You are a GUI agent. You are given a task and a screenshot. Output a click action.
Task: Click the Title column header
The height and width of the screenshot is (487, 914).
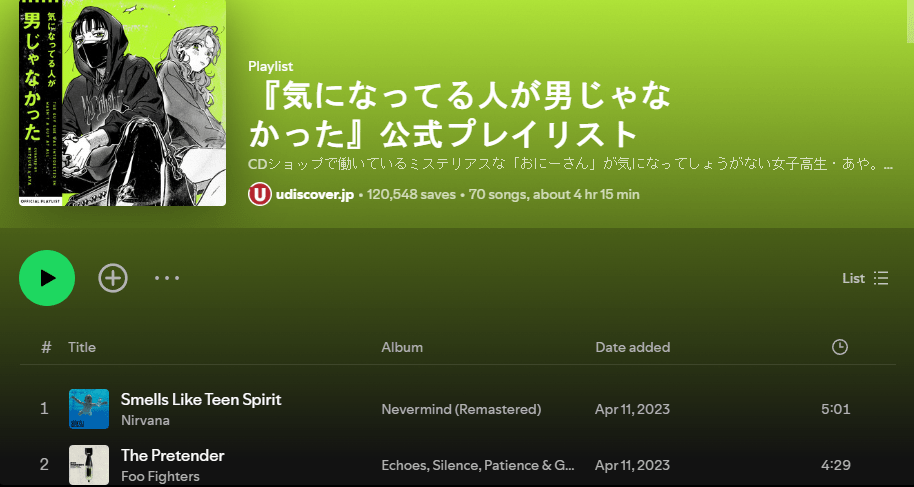82,347
